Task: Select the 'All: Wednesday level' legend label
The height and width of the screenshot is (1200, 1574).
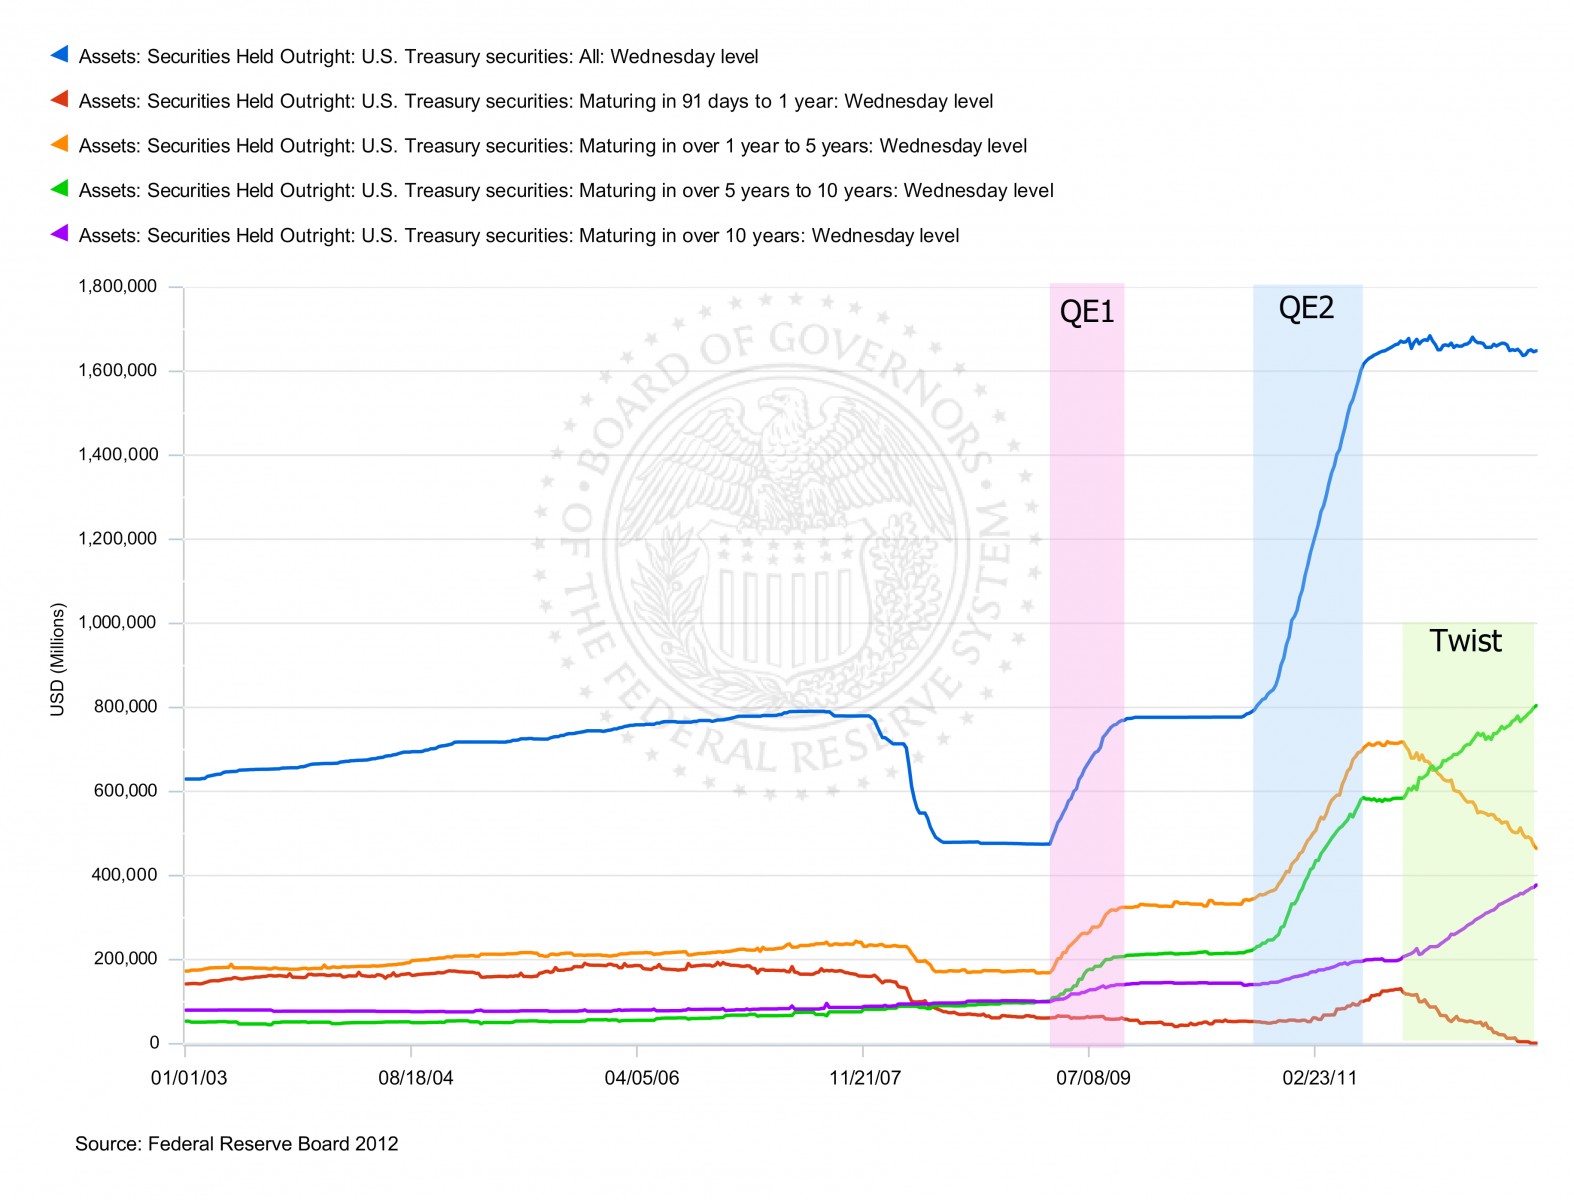Action: (x=418, y=57)
